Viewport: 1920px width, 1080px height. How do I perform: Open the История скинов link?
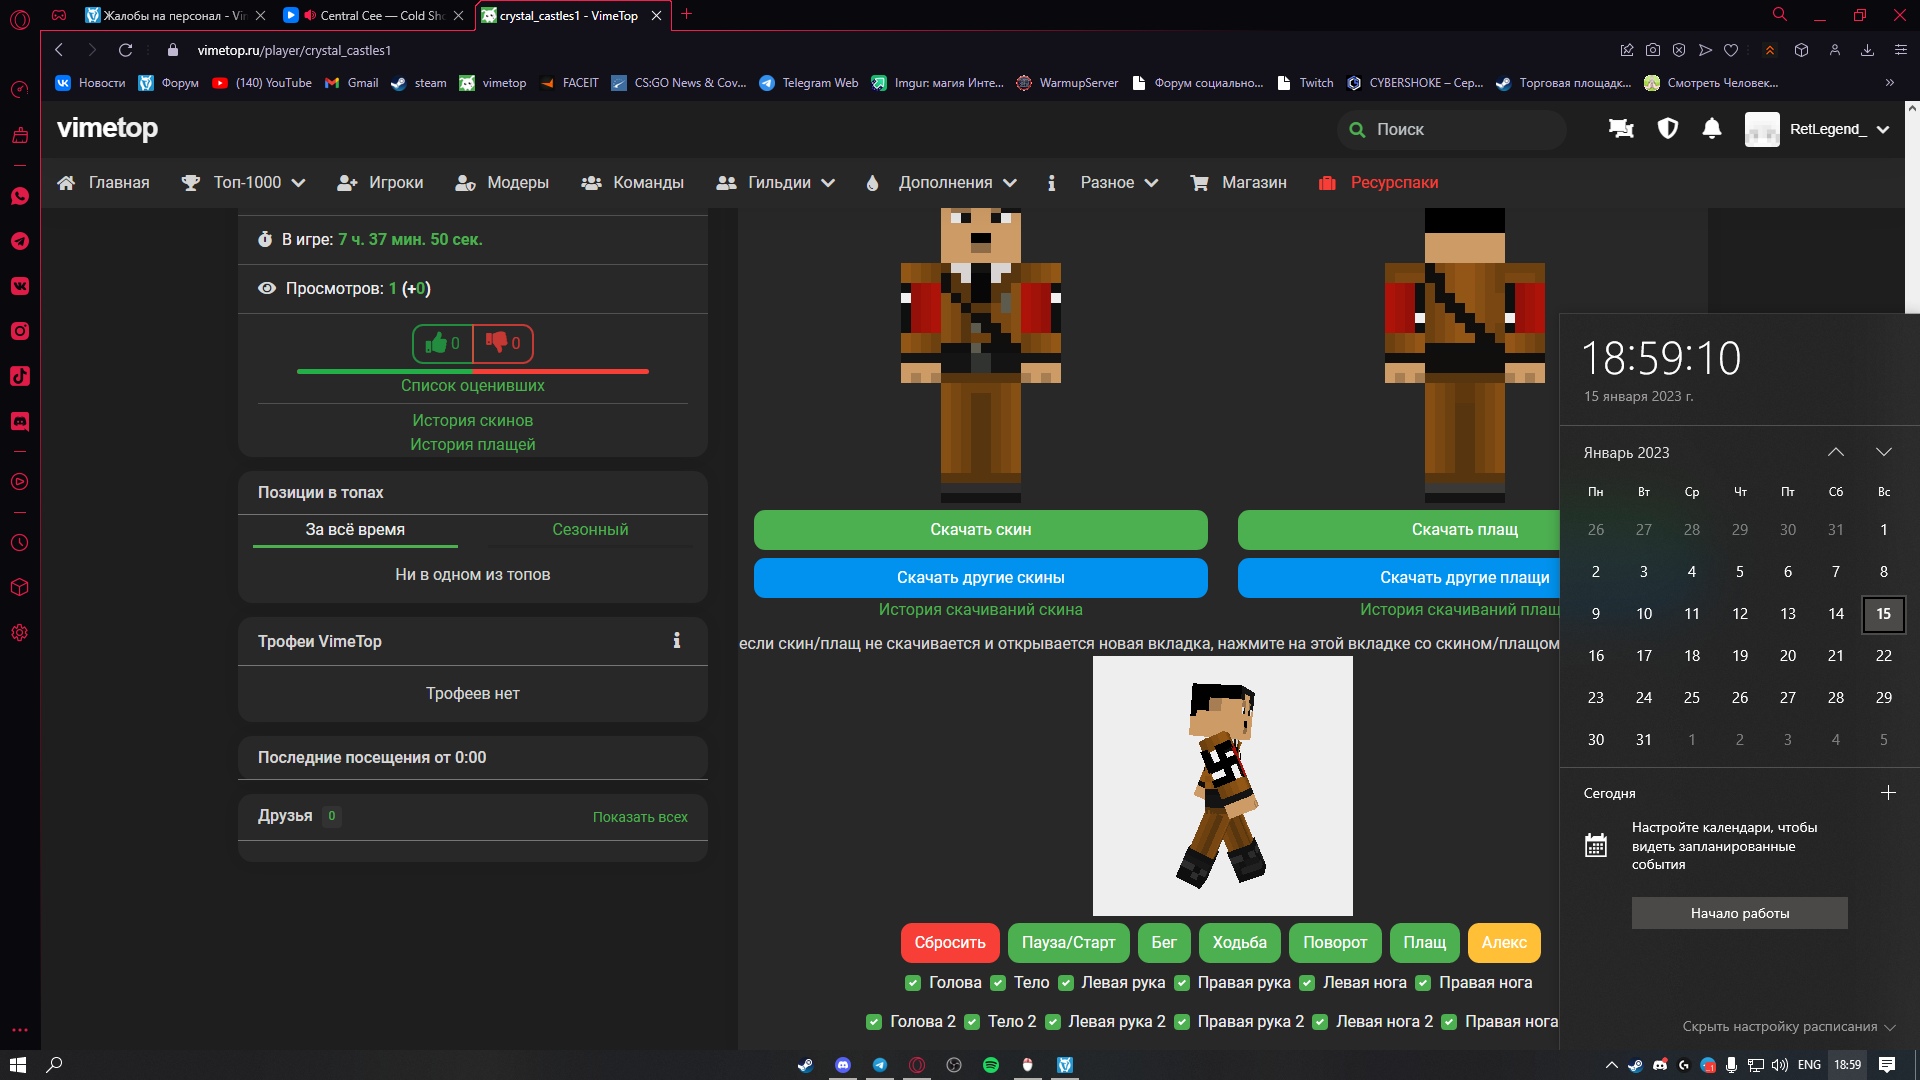point(472,421)
